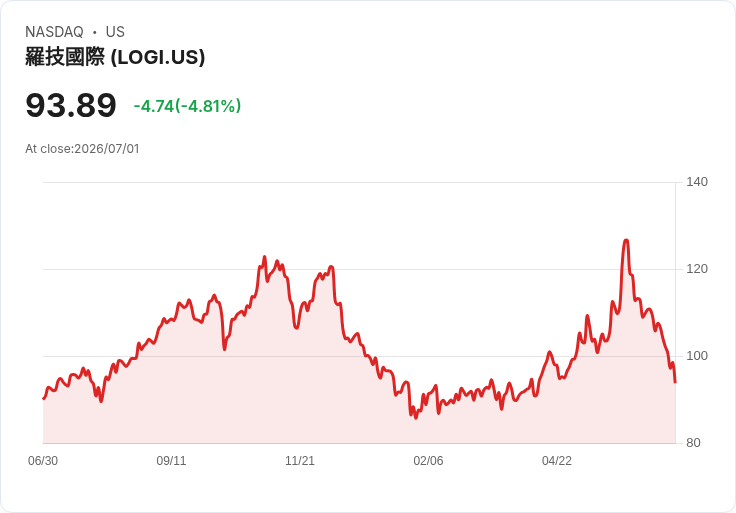
Task: Click the 11/21 x-axis date label
Action: coord(300,461)
